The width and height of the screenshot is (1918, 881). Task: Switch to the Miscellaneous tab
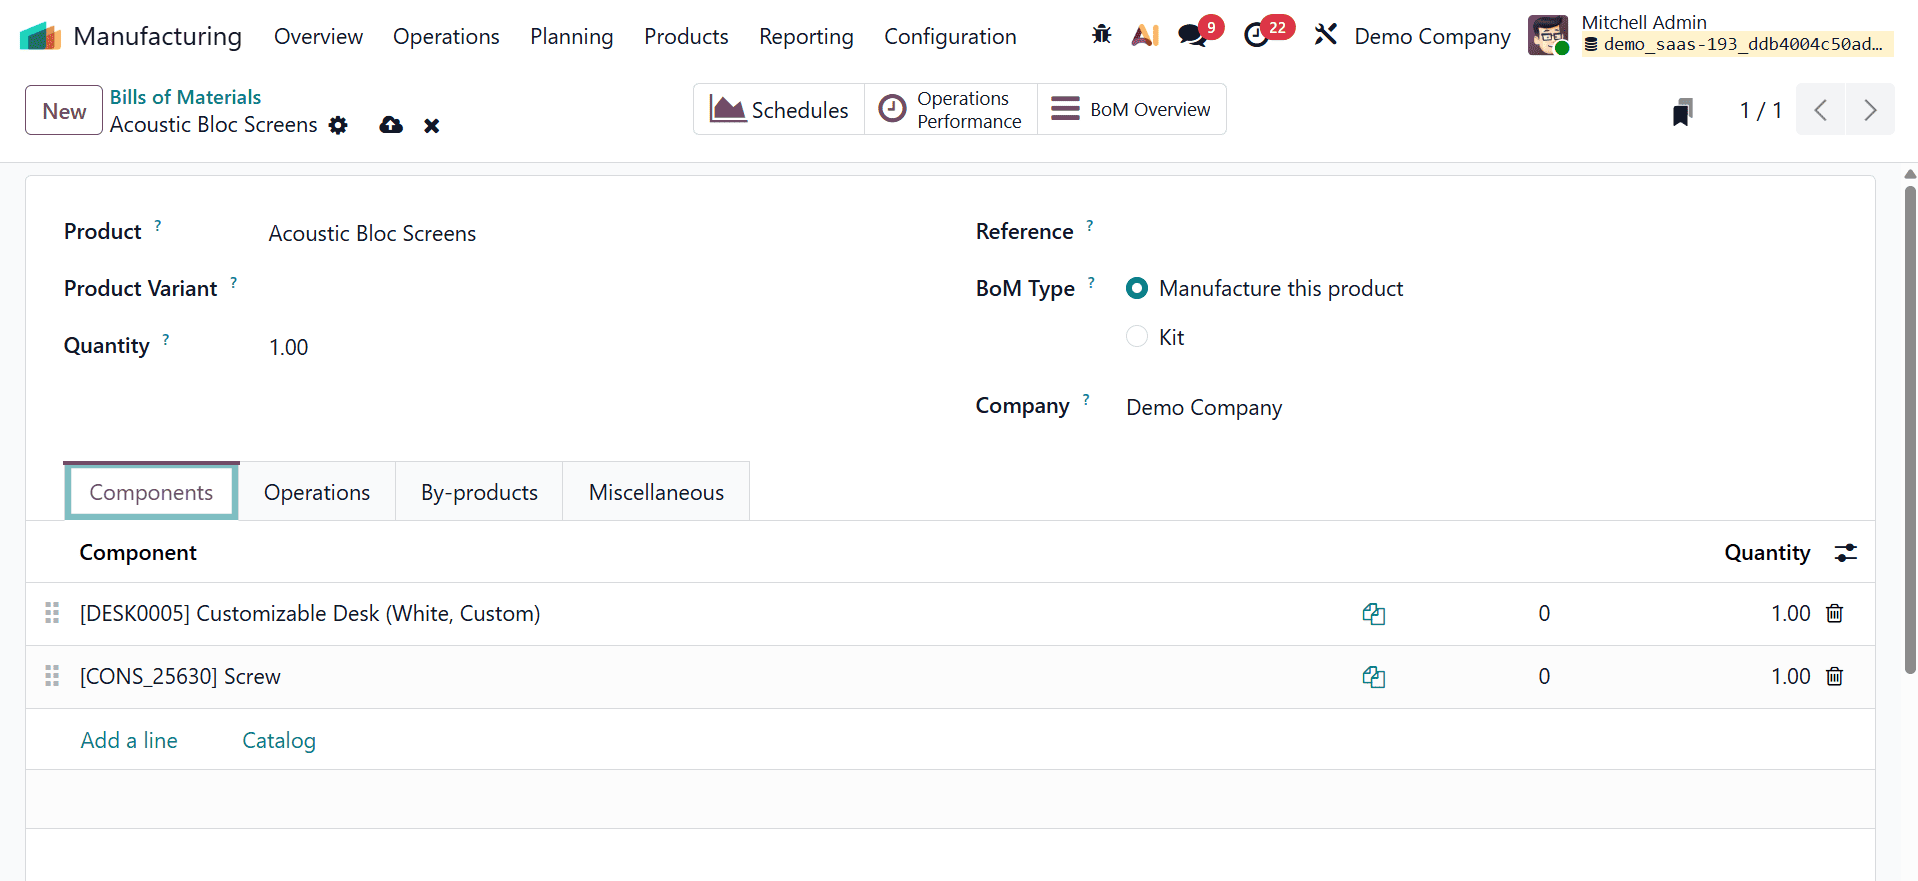tap(656, 492)
